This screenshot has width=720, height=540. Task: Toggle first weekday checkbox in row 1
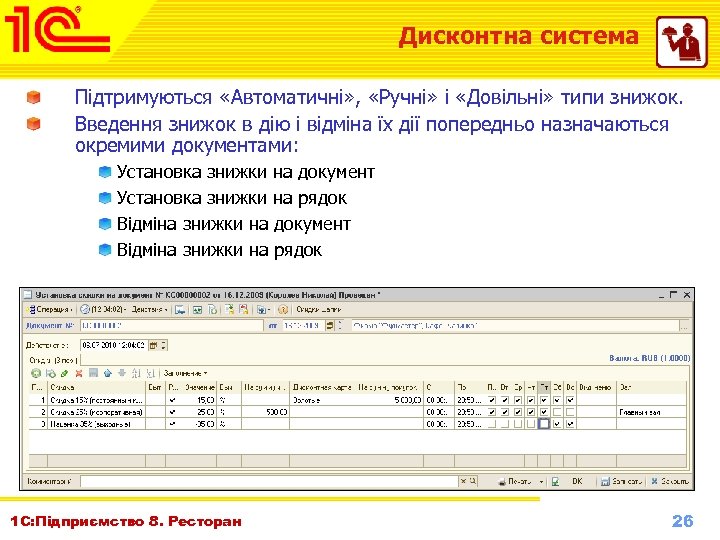click(492, 400)
